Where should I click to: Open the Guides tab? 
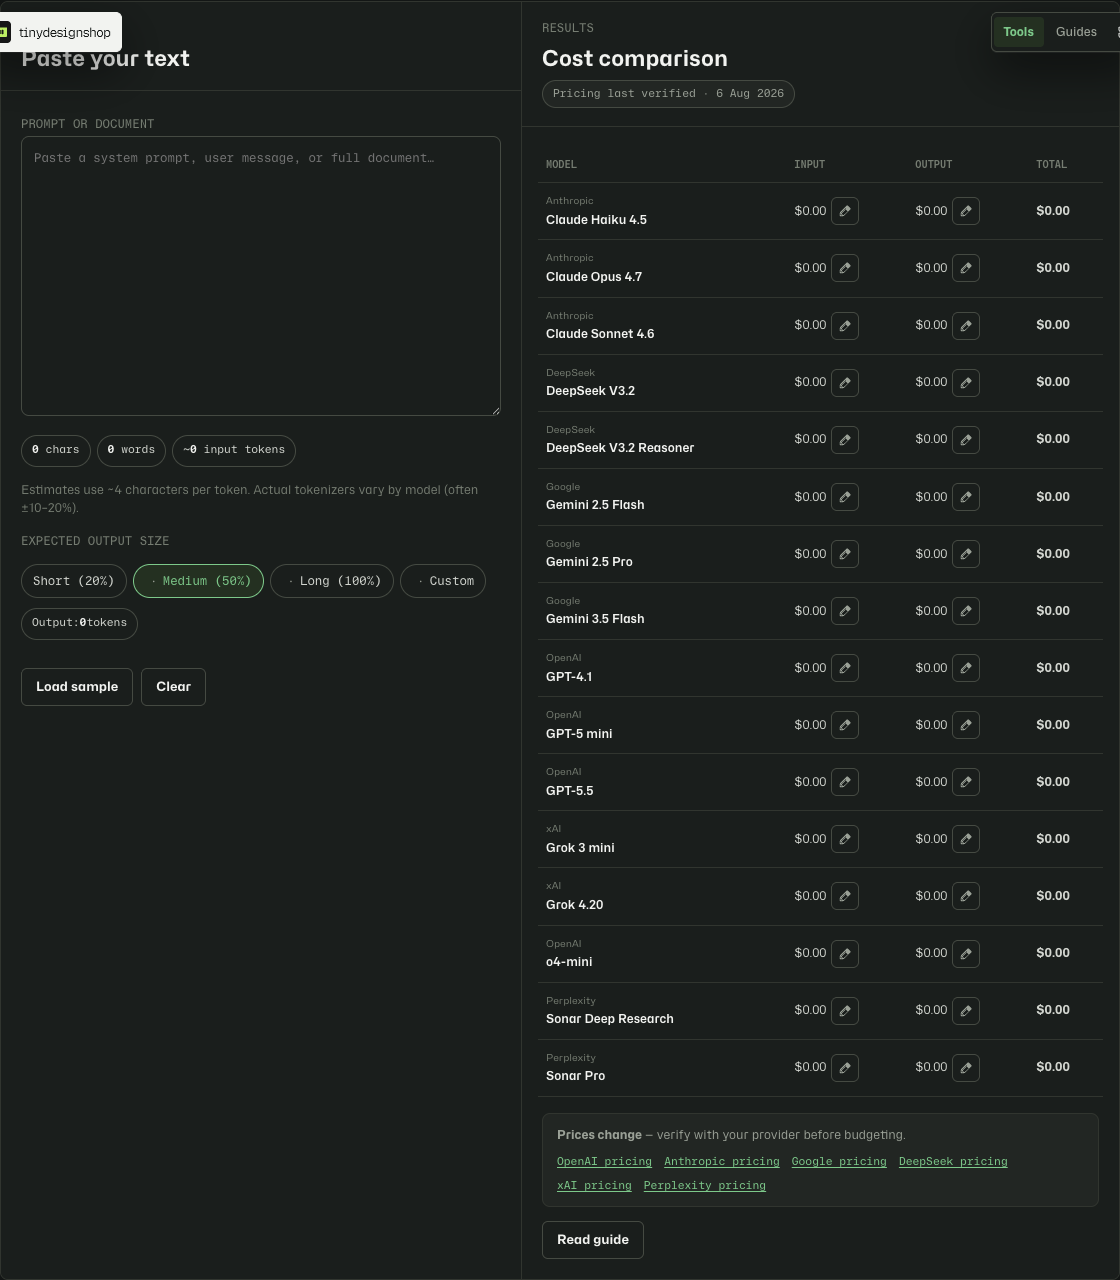1076,32
